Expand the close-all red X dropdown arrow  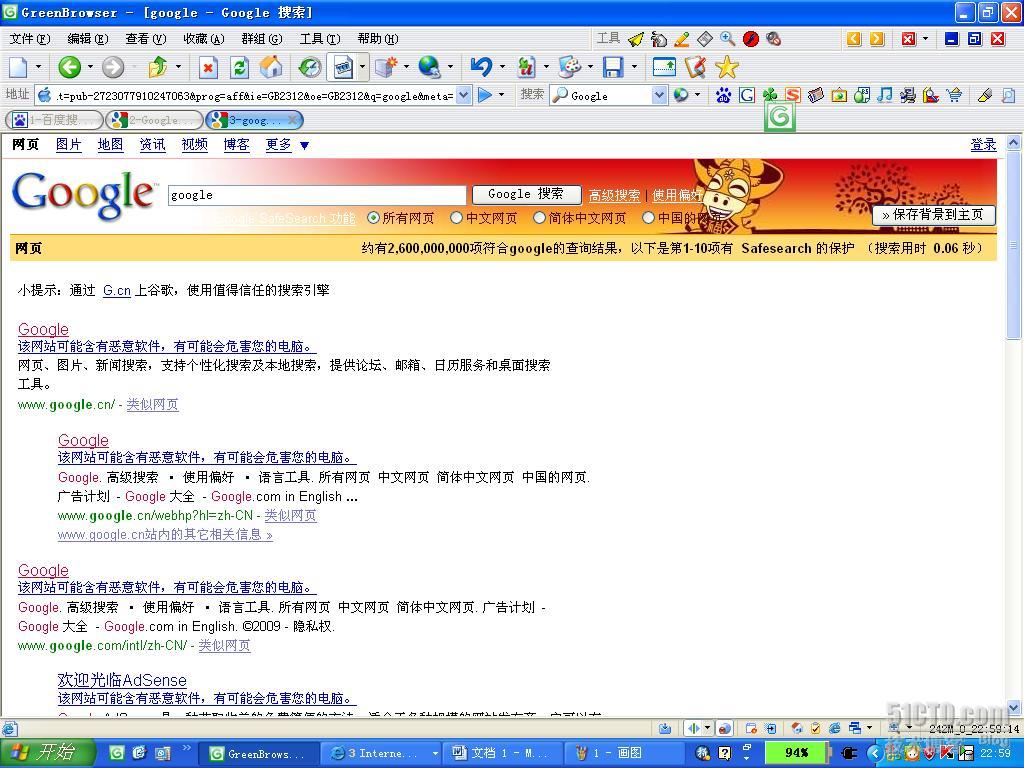click(x=925, y=39)
